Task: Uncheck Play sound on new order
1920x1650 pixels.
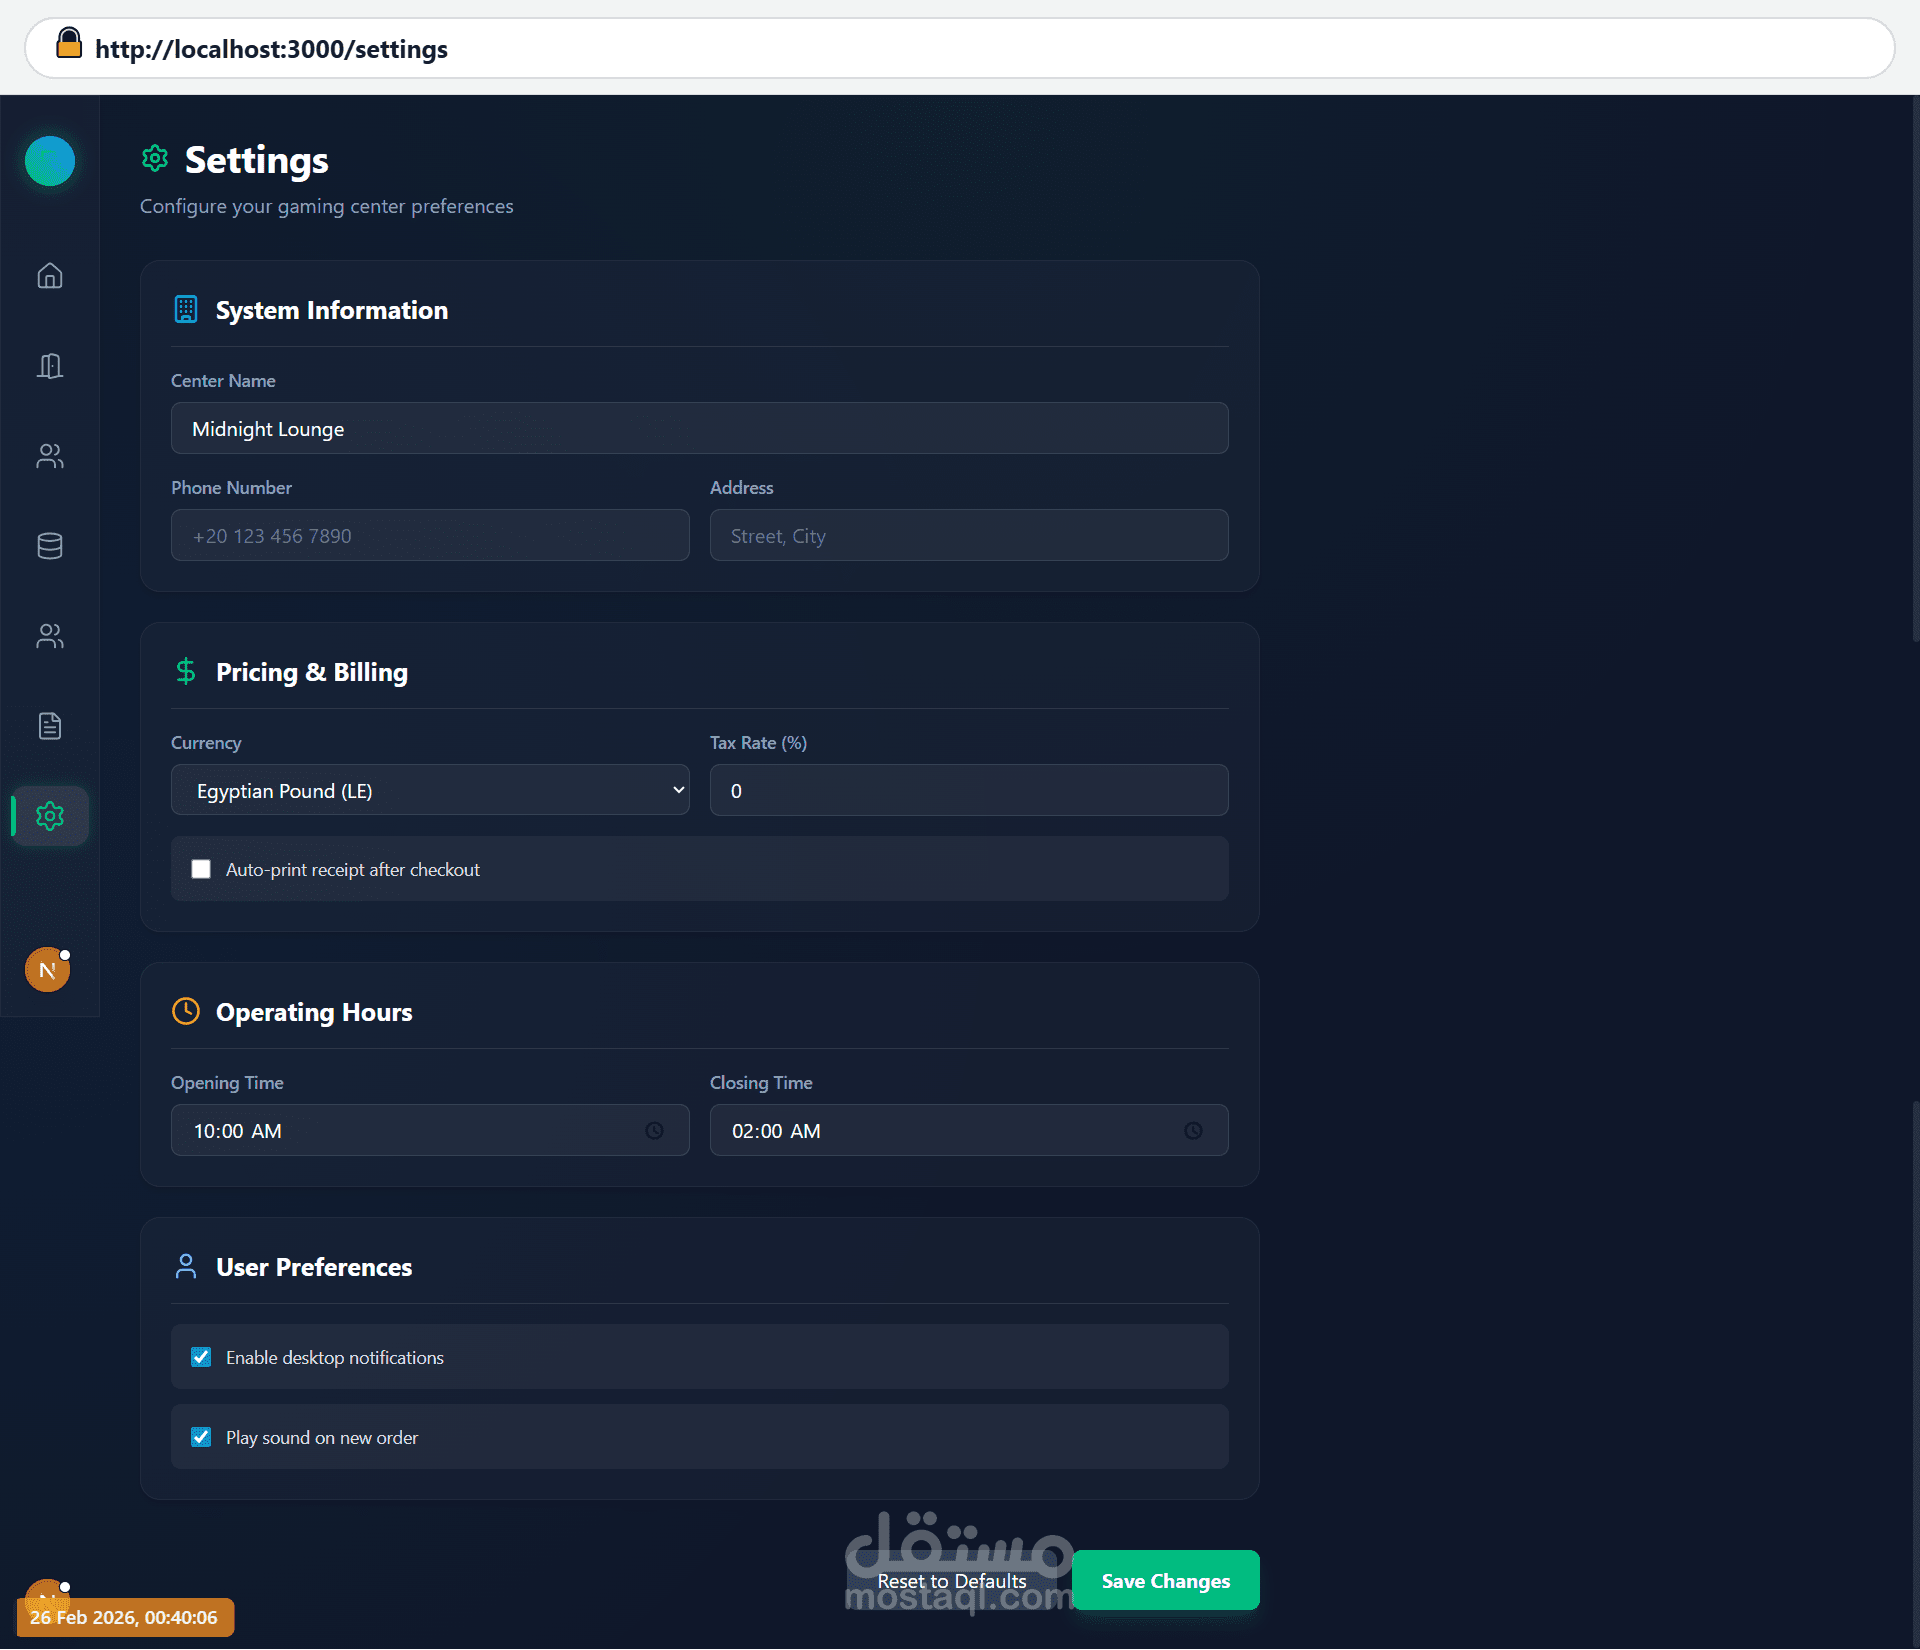Action: coord(201,1437)
